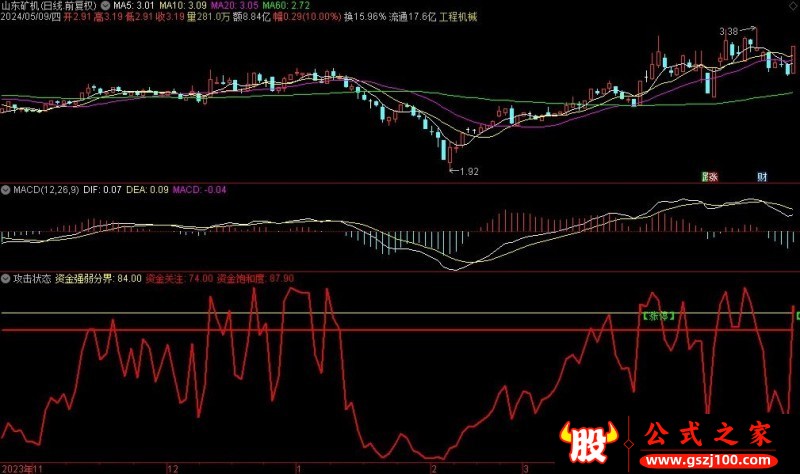This screenshot has width=800, height=474.
Task: Click the 3.38 high price marker
Action: 729,32
